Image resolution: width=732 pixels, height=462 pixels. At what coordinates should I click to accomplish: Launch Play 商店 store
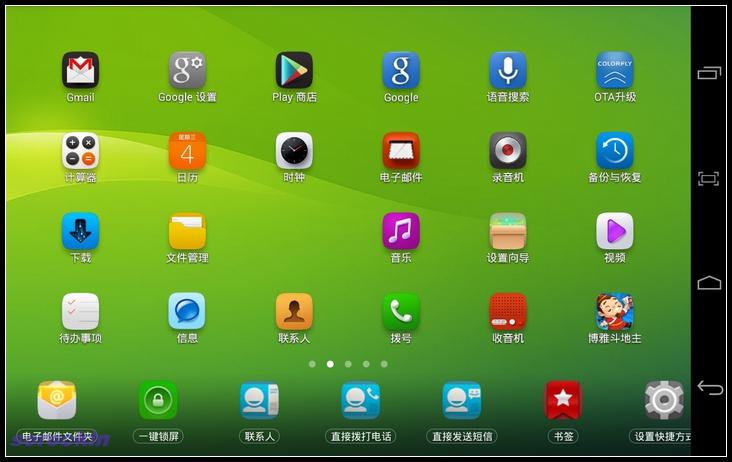(x=294, y=70)
